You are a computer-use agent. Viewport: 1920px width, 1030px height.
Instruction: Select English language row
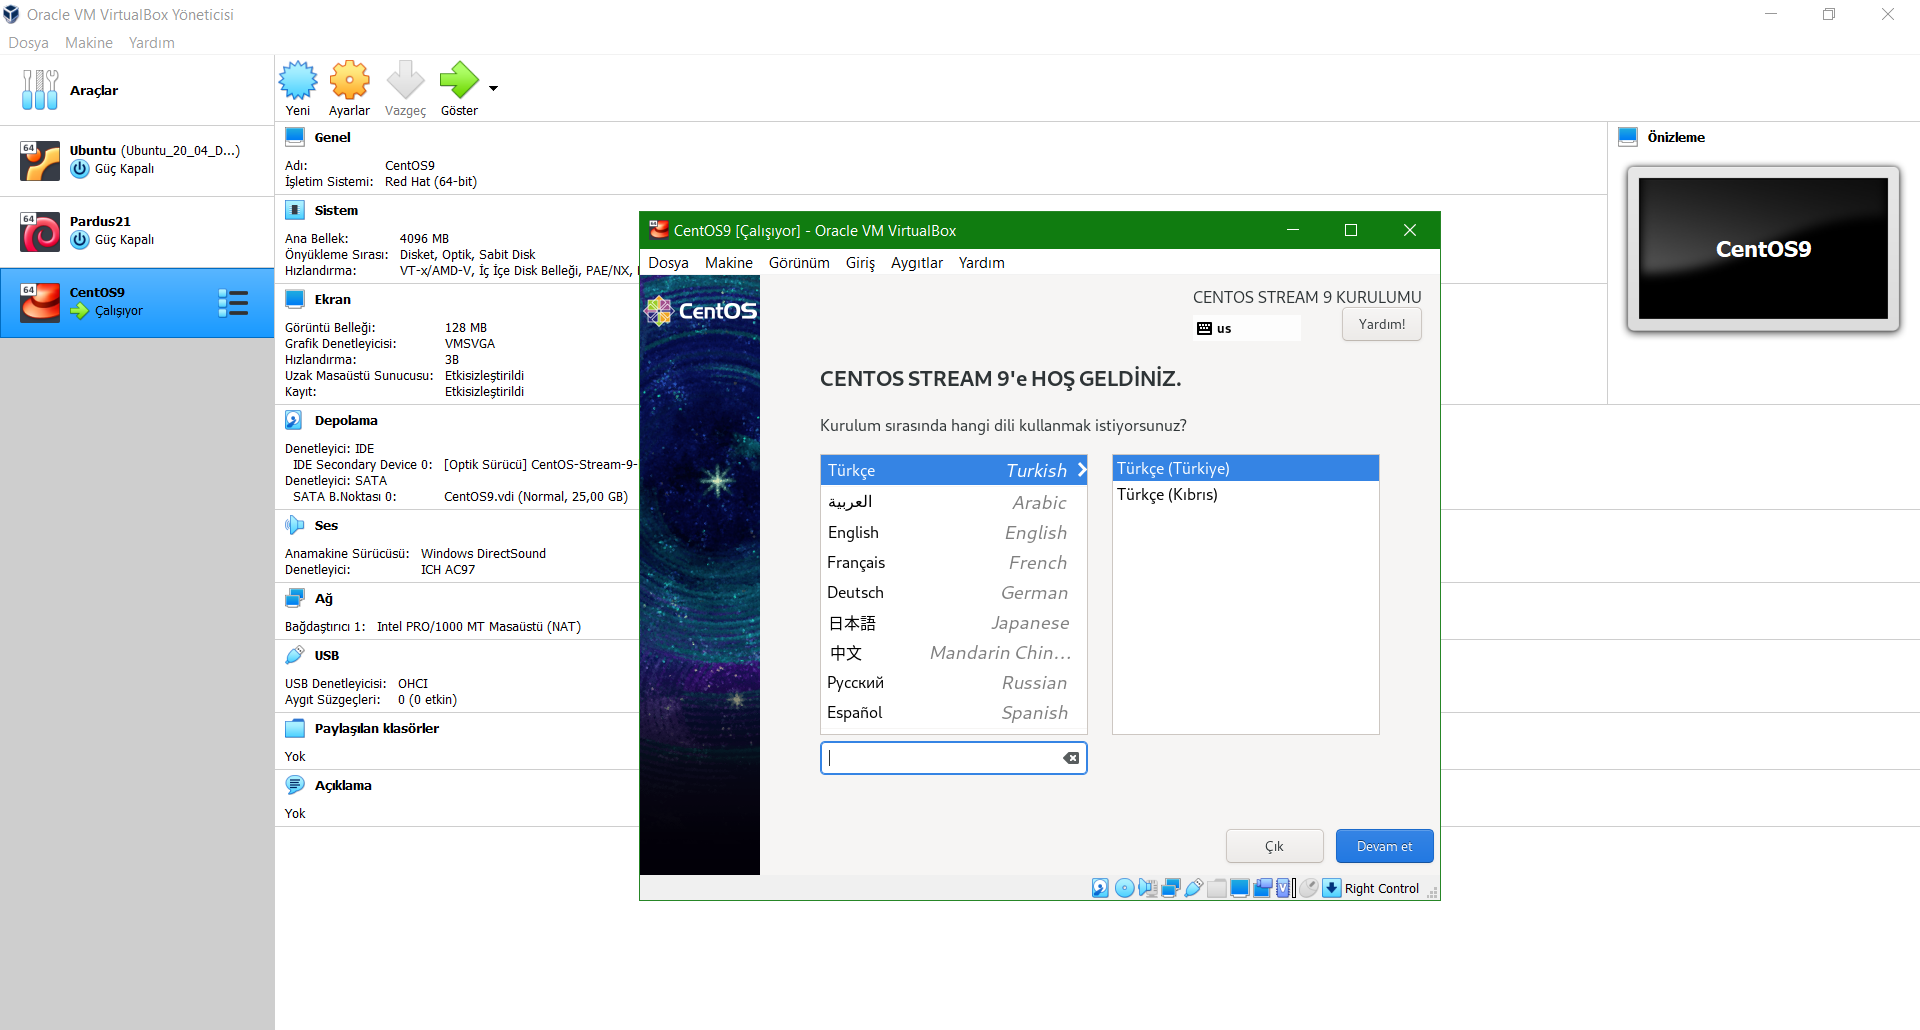pyautogui.click(x=954, y=532)
